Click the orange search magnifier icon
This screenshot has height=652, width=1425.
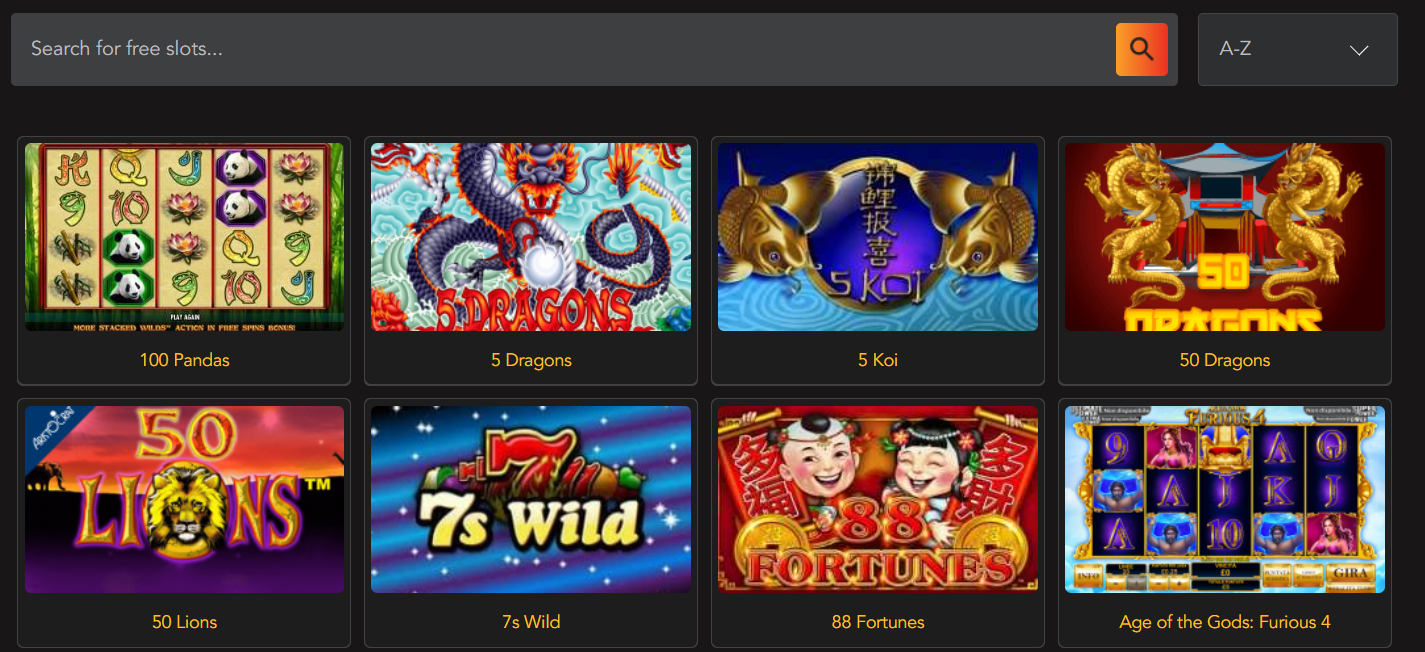tap(1141, 49)
